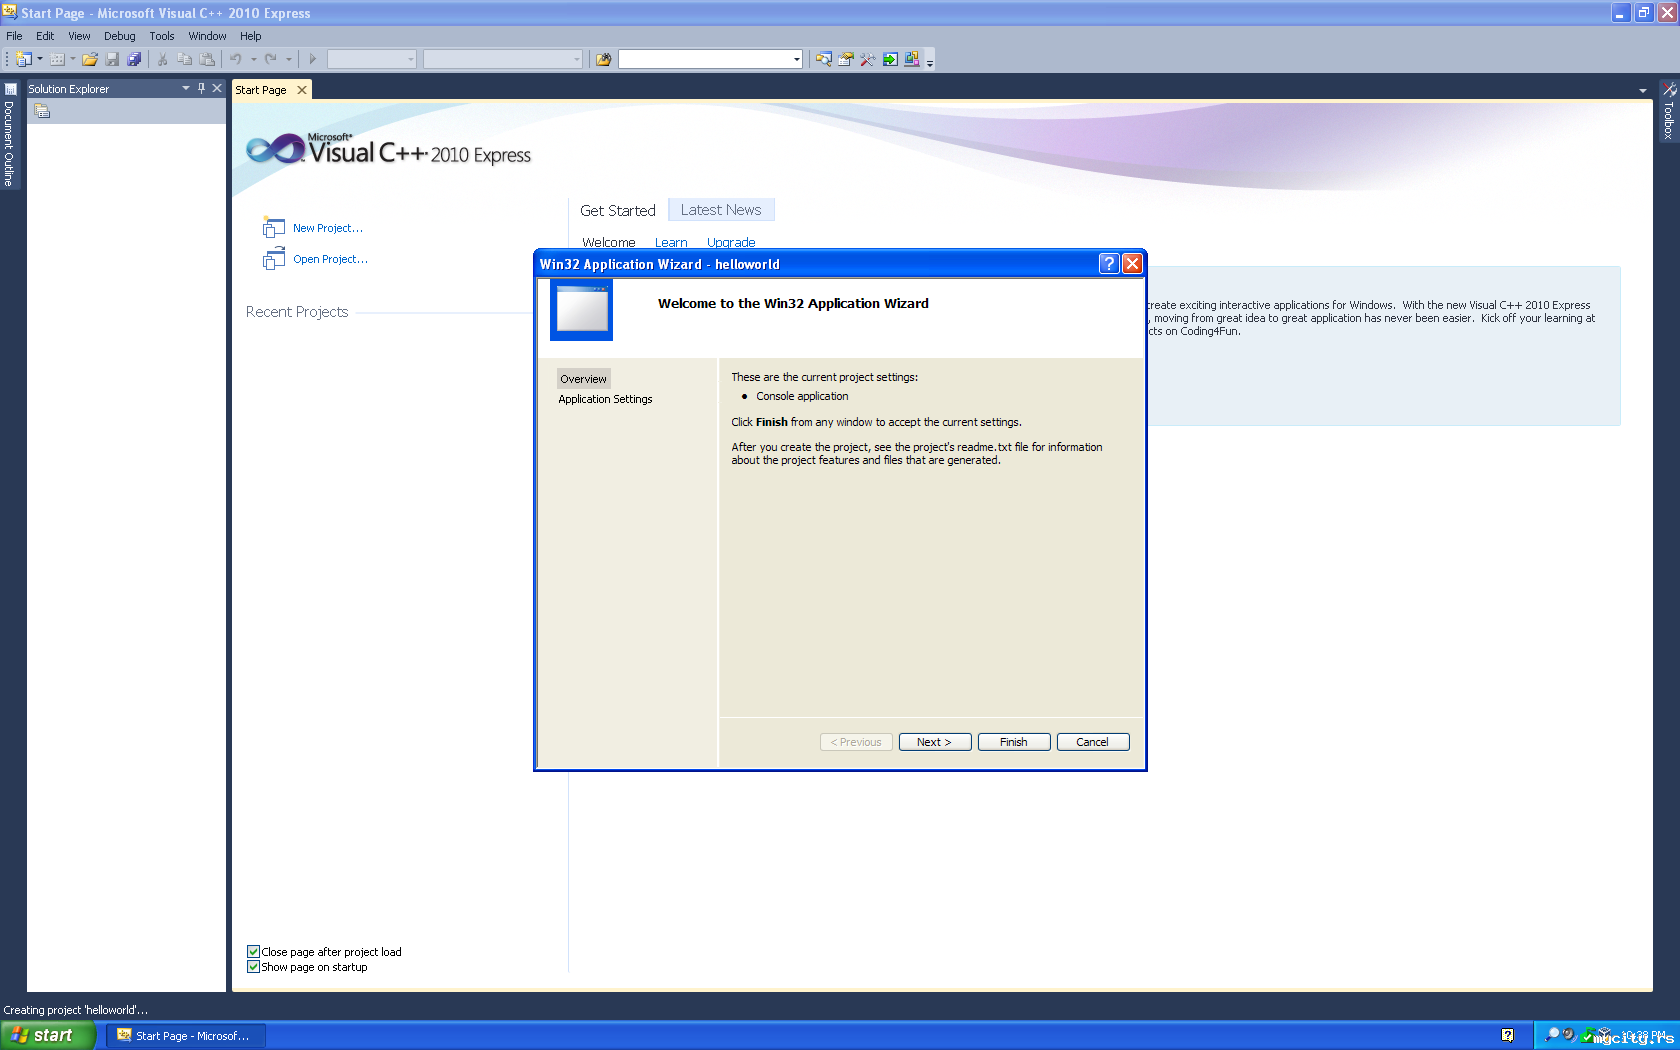Click the Undo arrow icon
Screen dimensions: 1680x1050
[236, 59]
